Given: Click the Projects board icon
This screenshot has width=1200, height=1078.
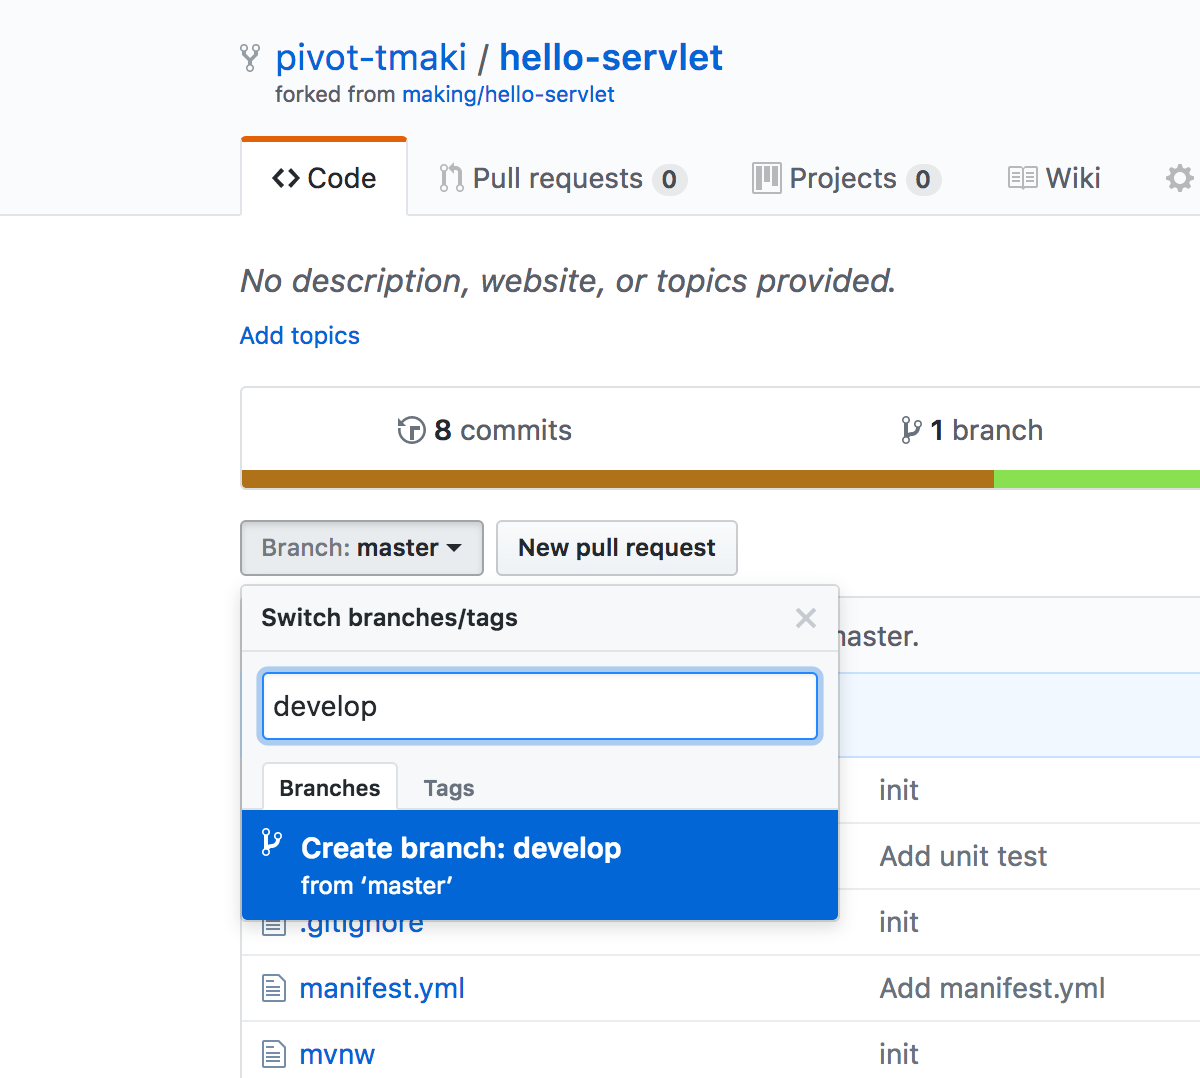Looking at the screenshot, I should 766,178.
